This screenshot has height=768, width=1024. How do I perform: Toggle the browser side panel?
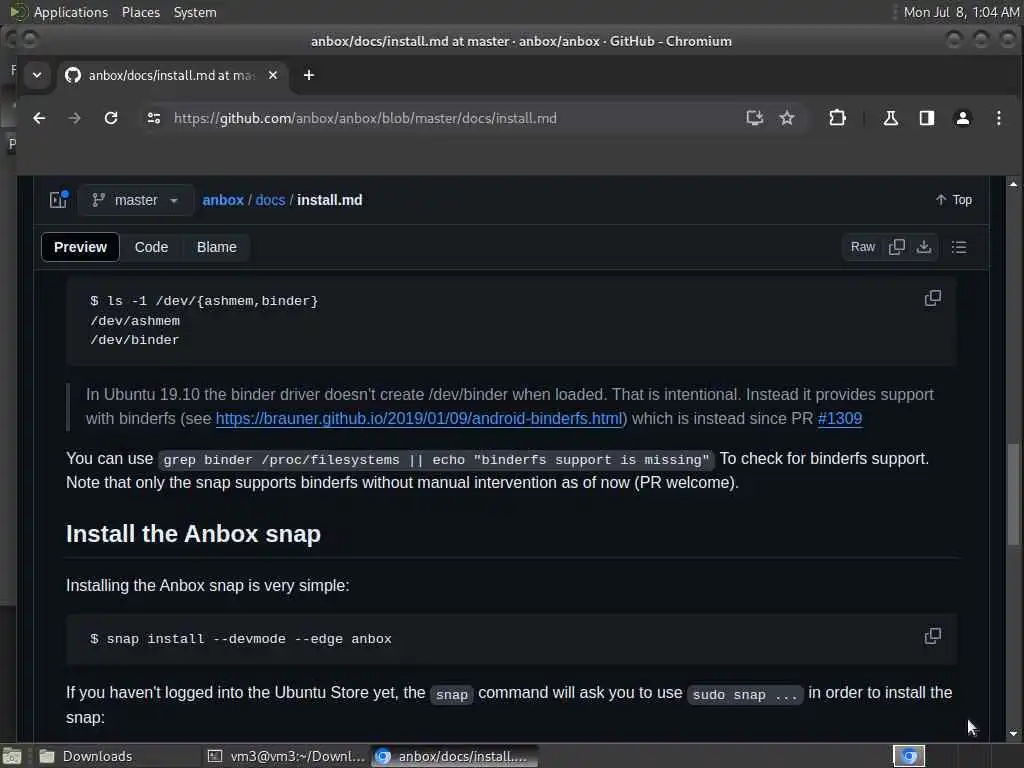click(x=927, y=118)
